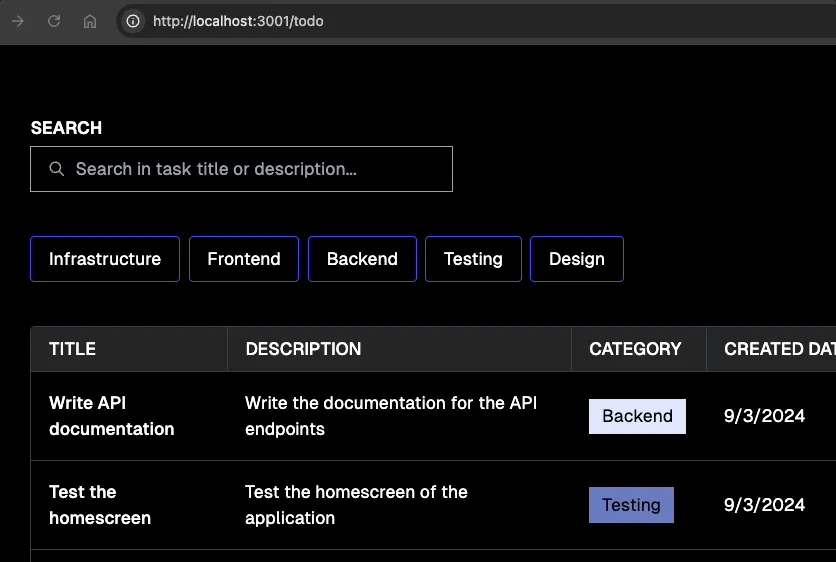Click description 'Test the homescreen of the application'
The width and height of the screenshot is (836, 562).
coord(356,505)
